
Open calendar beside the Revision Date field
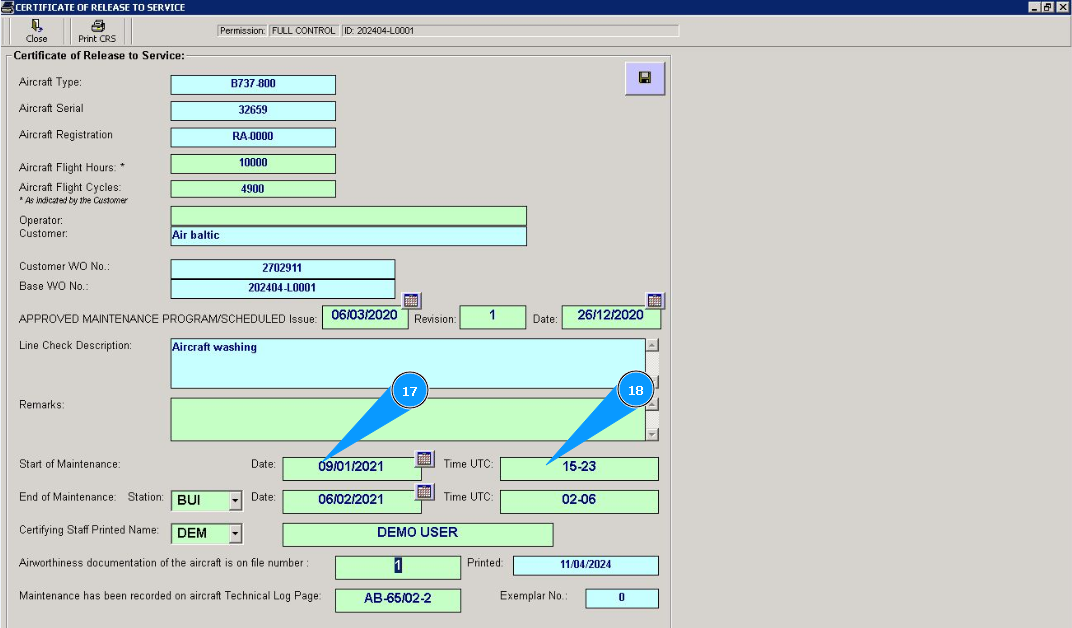[654, 300]
